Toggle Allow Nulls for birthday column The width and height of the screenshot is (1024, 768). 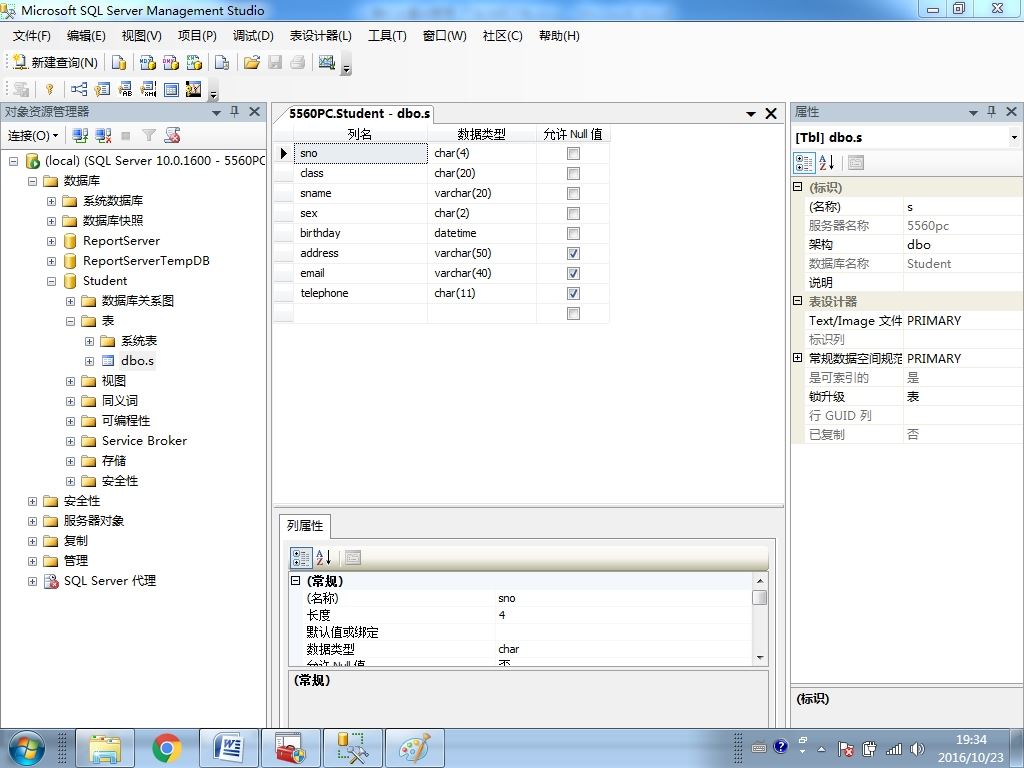[x=573, y=234]
